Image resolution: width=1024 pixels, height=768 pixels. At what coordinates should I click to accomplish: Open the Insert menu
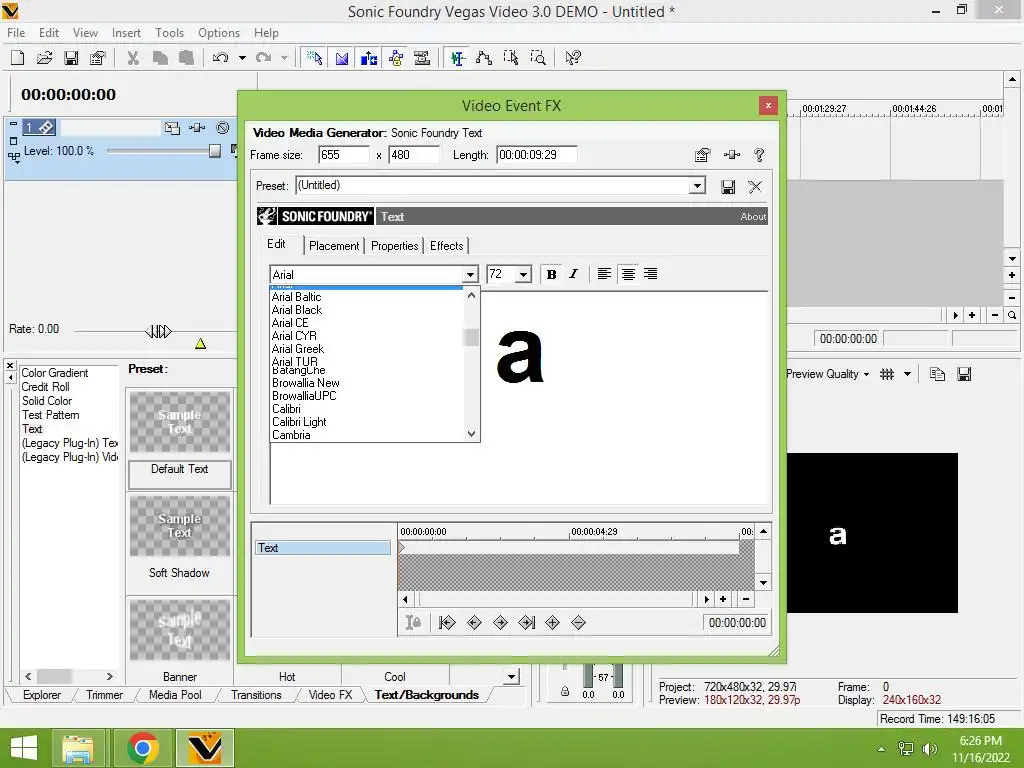(x=126, y=33)
